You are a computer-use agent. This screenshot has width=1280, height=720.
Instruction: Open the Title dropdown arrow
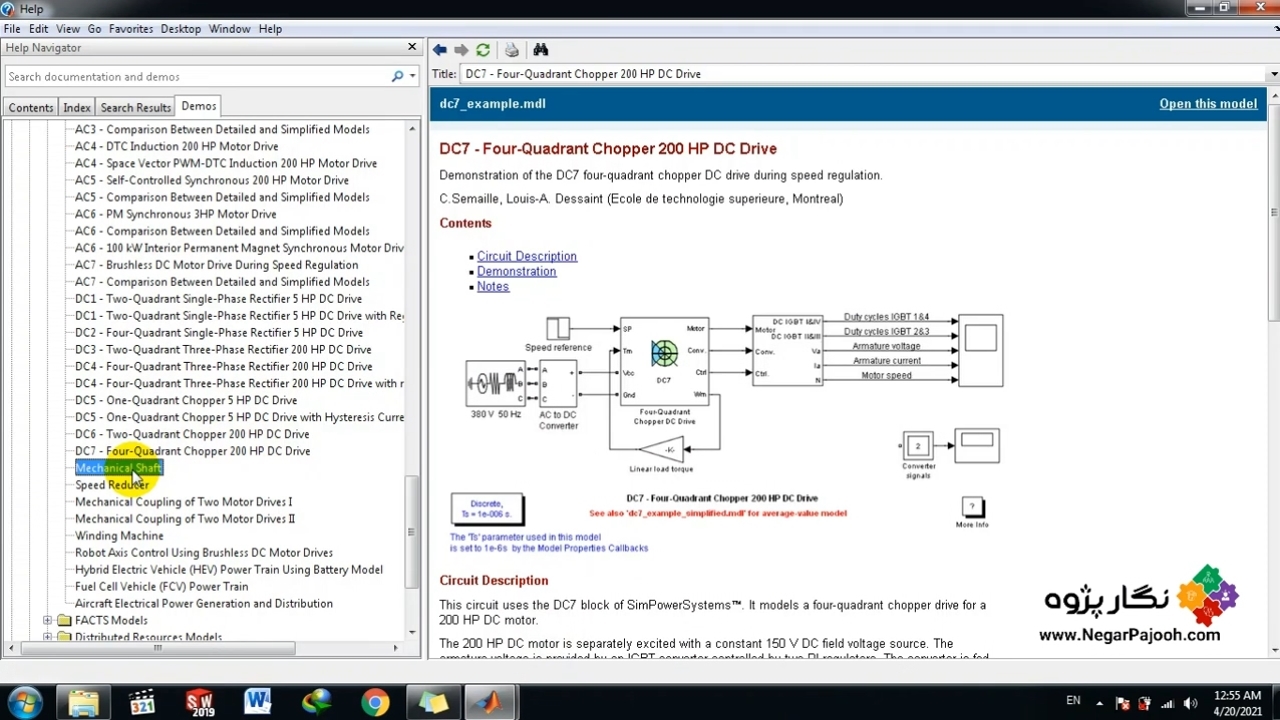1273,75
